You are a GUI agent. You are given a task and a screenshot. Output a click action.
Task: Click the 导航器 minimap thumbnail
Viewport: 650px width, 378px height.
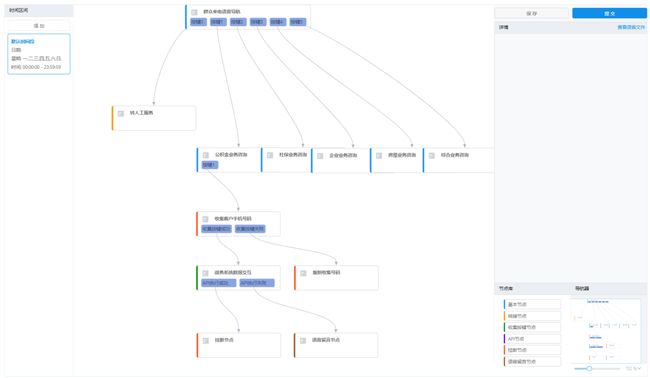(606, 330)
